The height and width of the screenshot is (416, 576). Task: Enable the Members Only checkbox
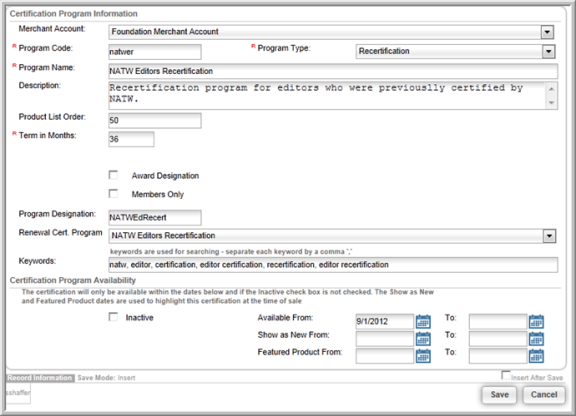click(x=114, y=194)
